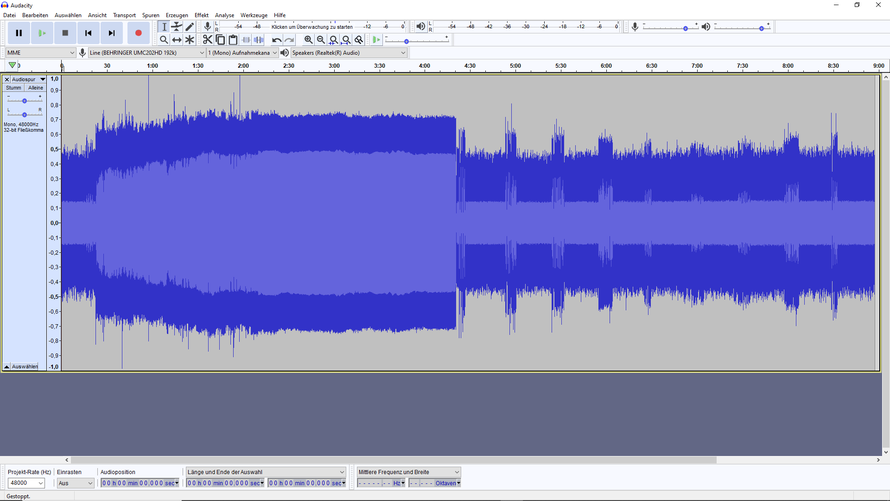Skip to the start of the track
Viewport: 890px width, 501px height.
89,33
